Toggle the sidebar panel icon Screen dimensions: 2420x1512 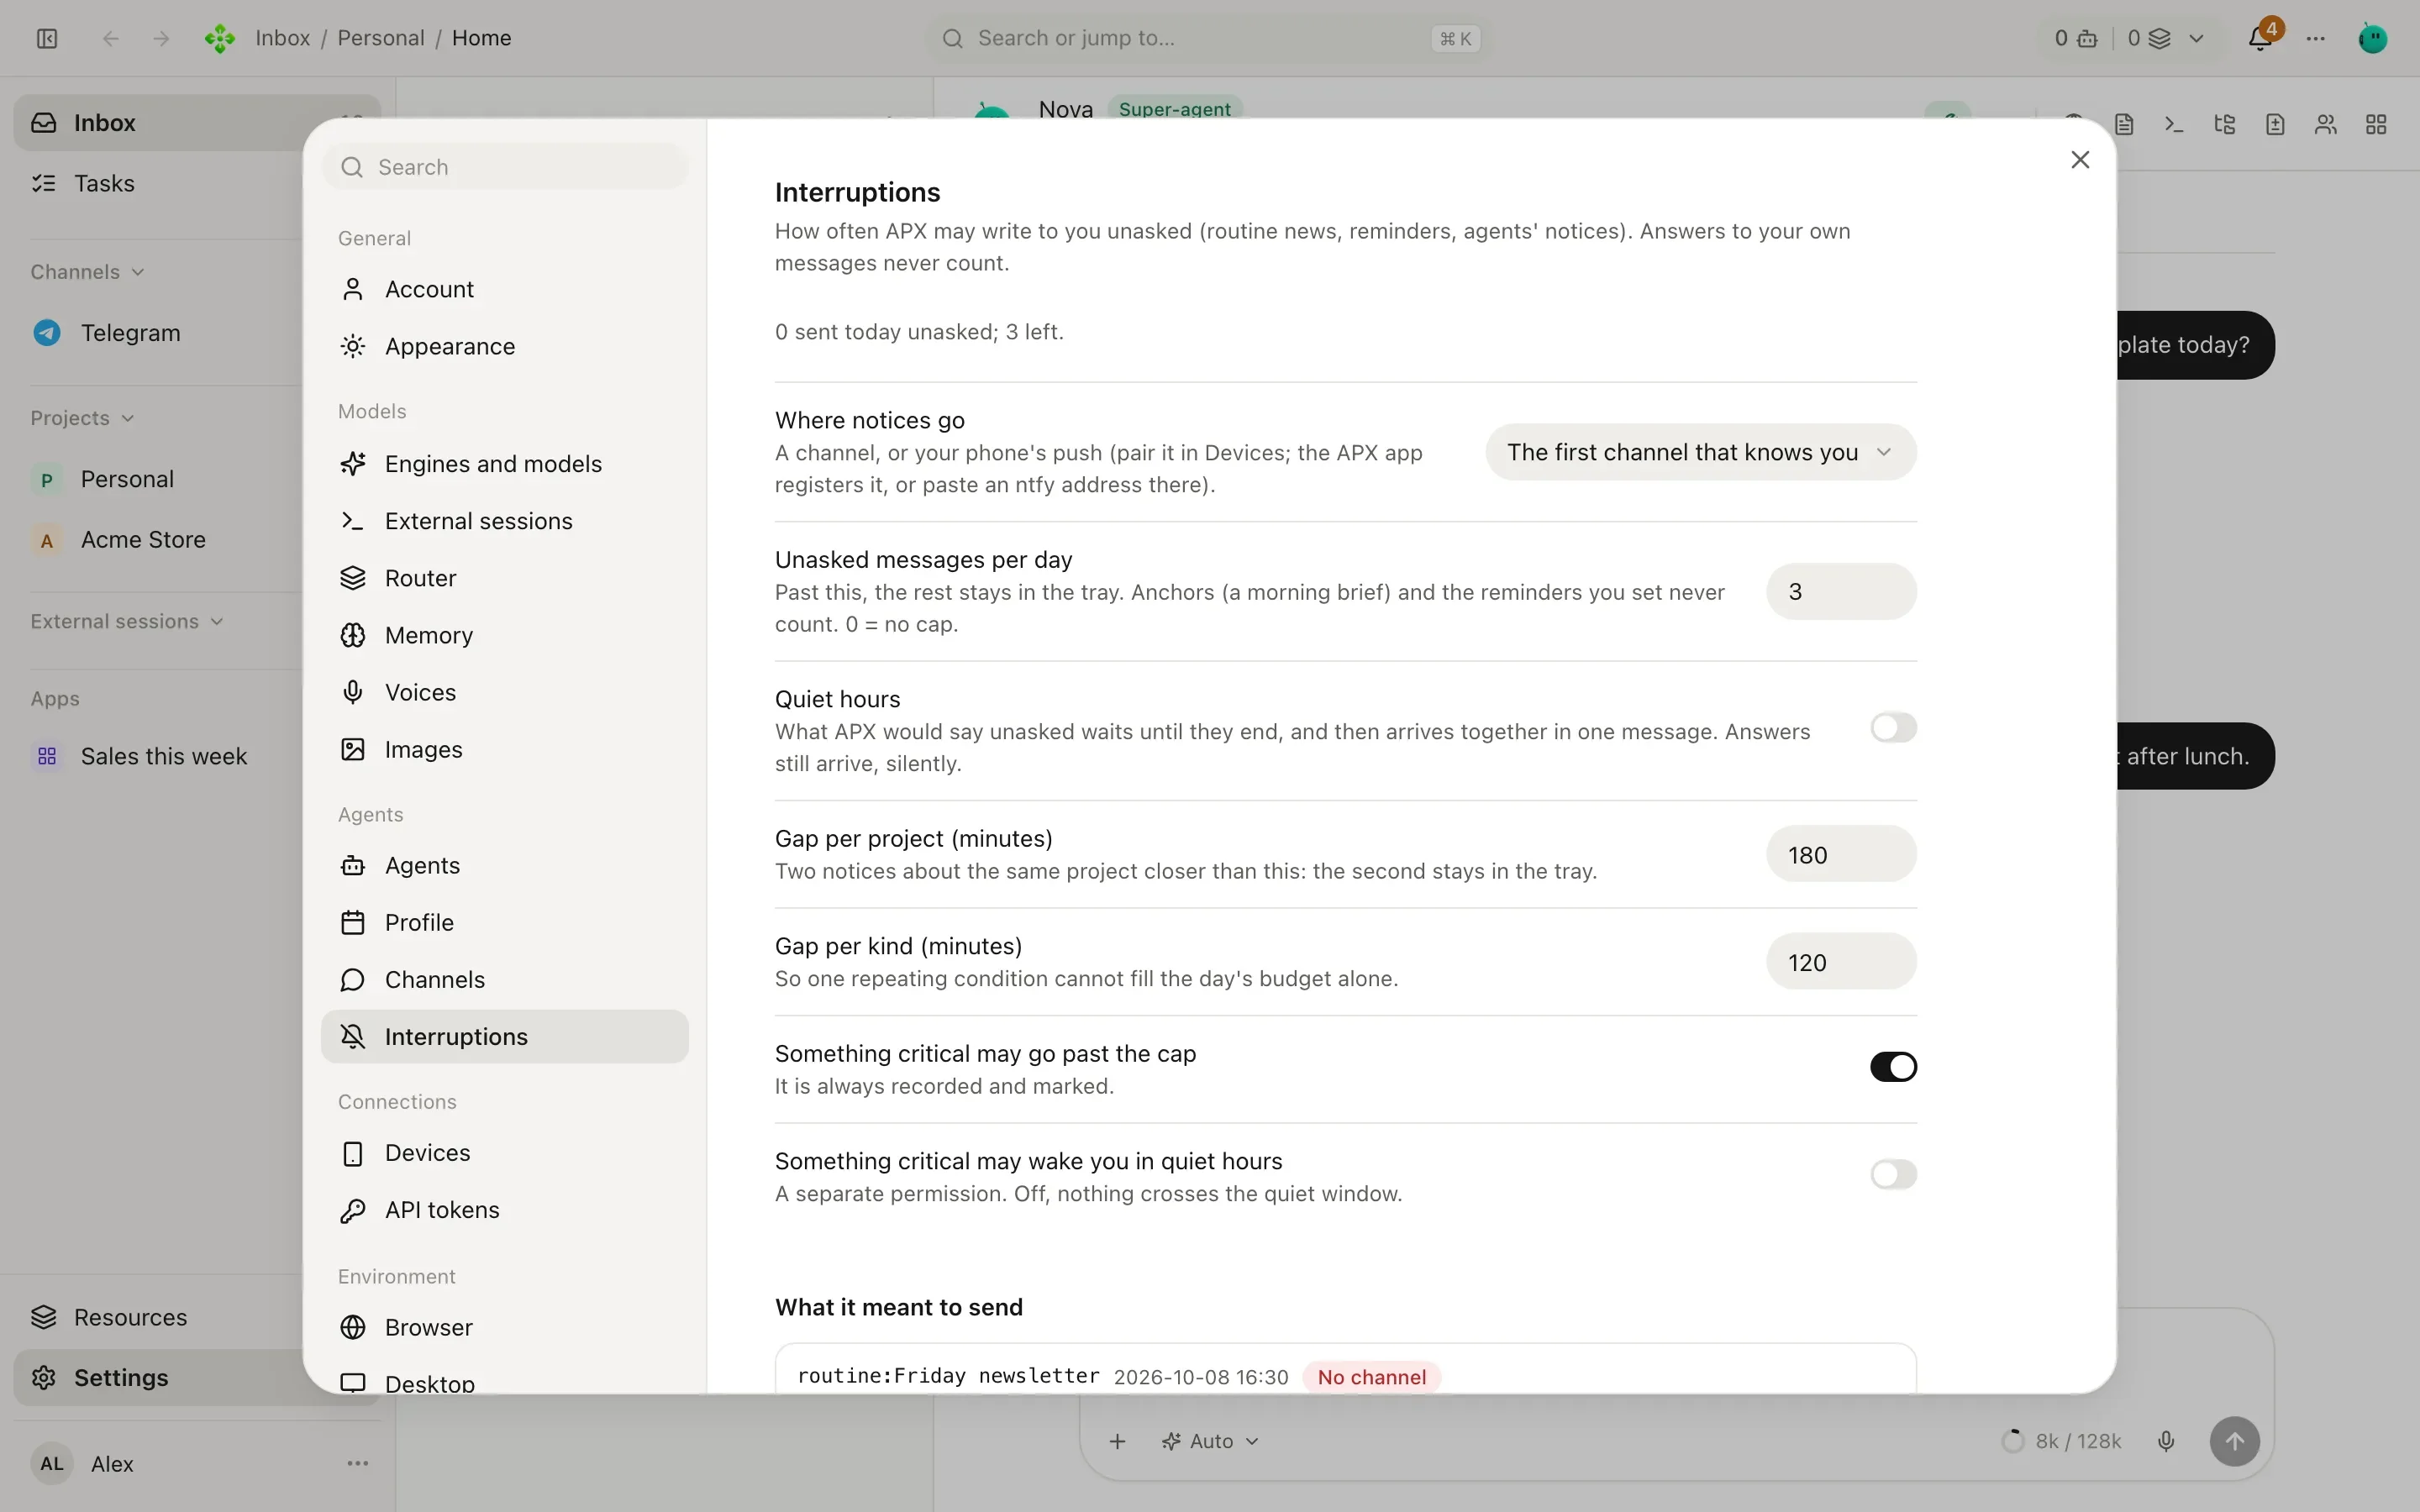click(x=47, y=38)
